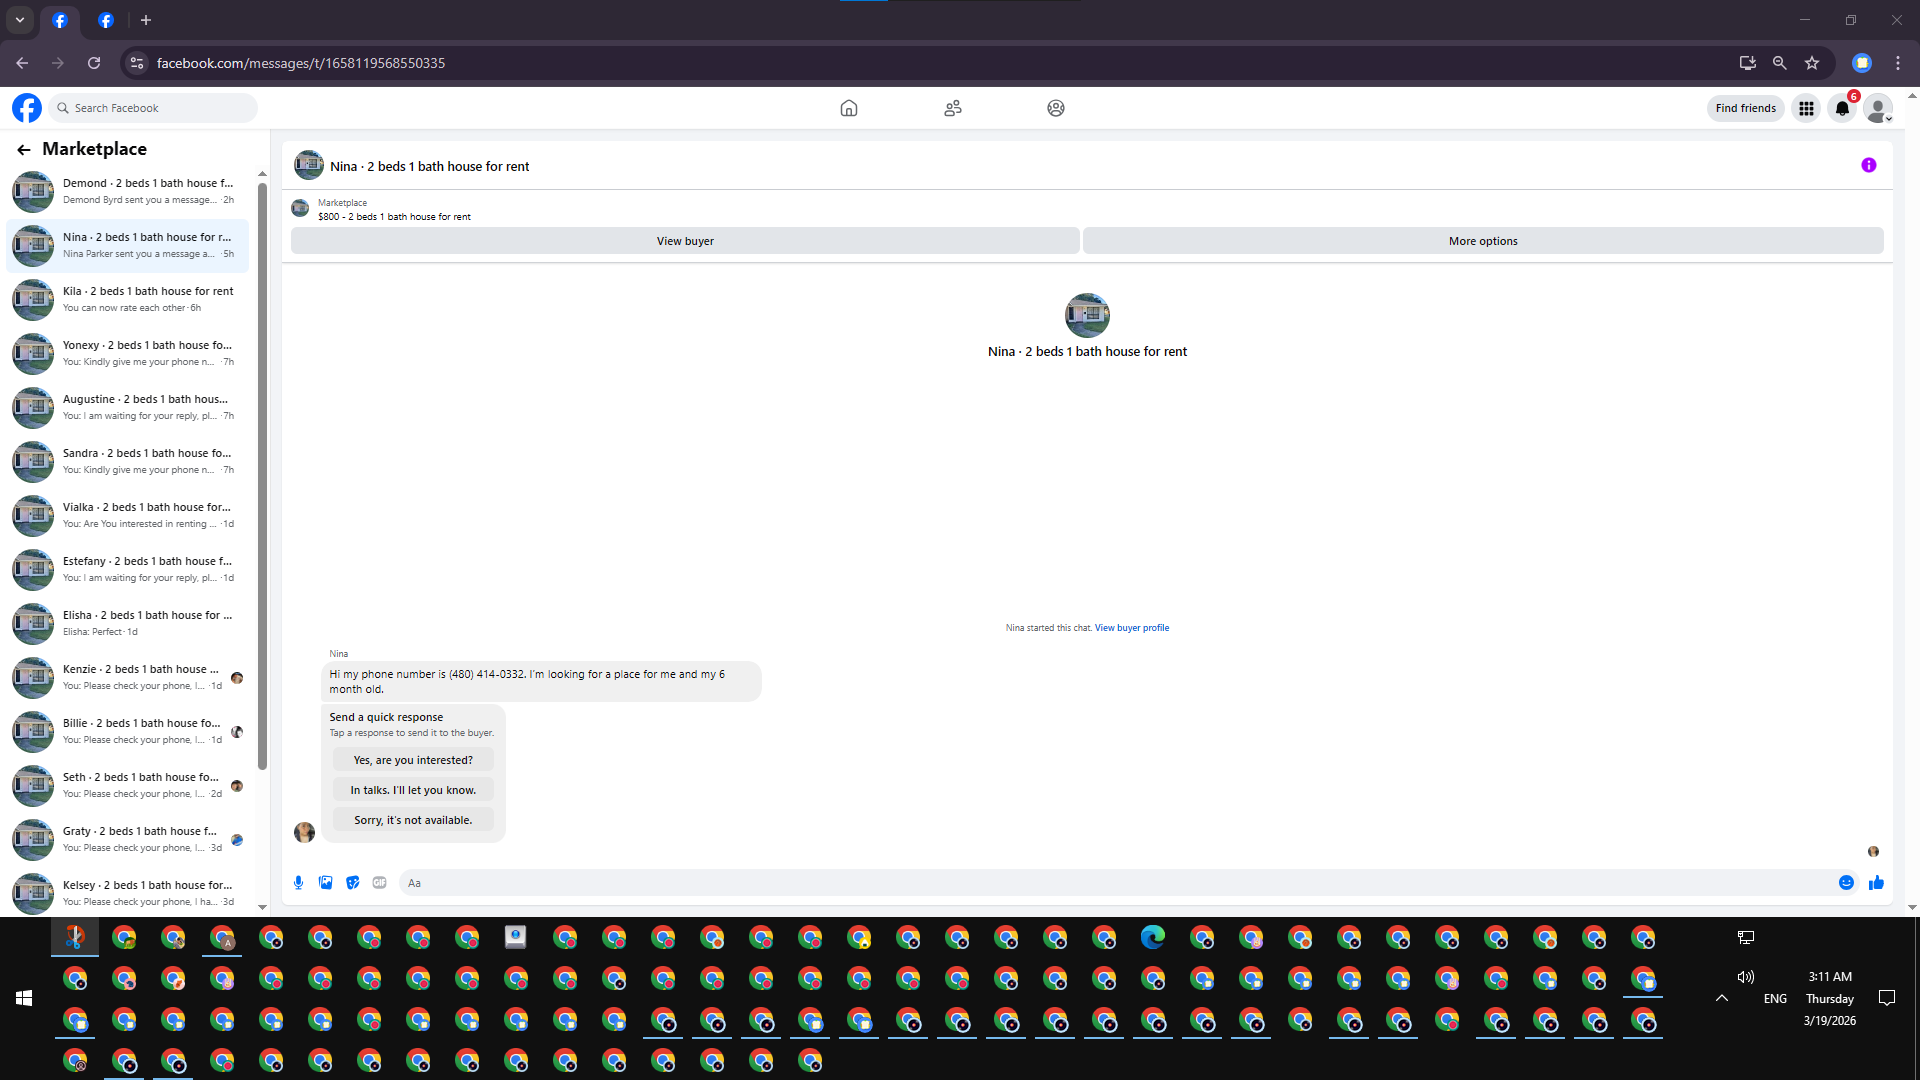Image resolution: width=1920 pixels, height=1080 pixels.
Task: Go to the Facebook Home tab
Action: point(848,108)
